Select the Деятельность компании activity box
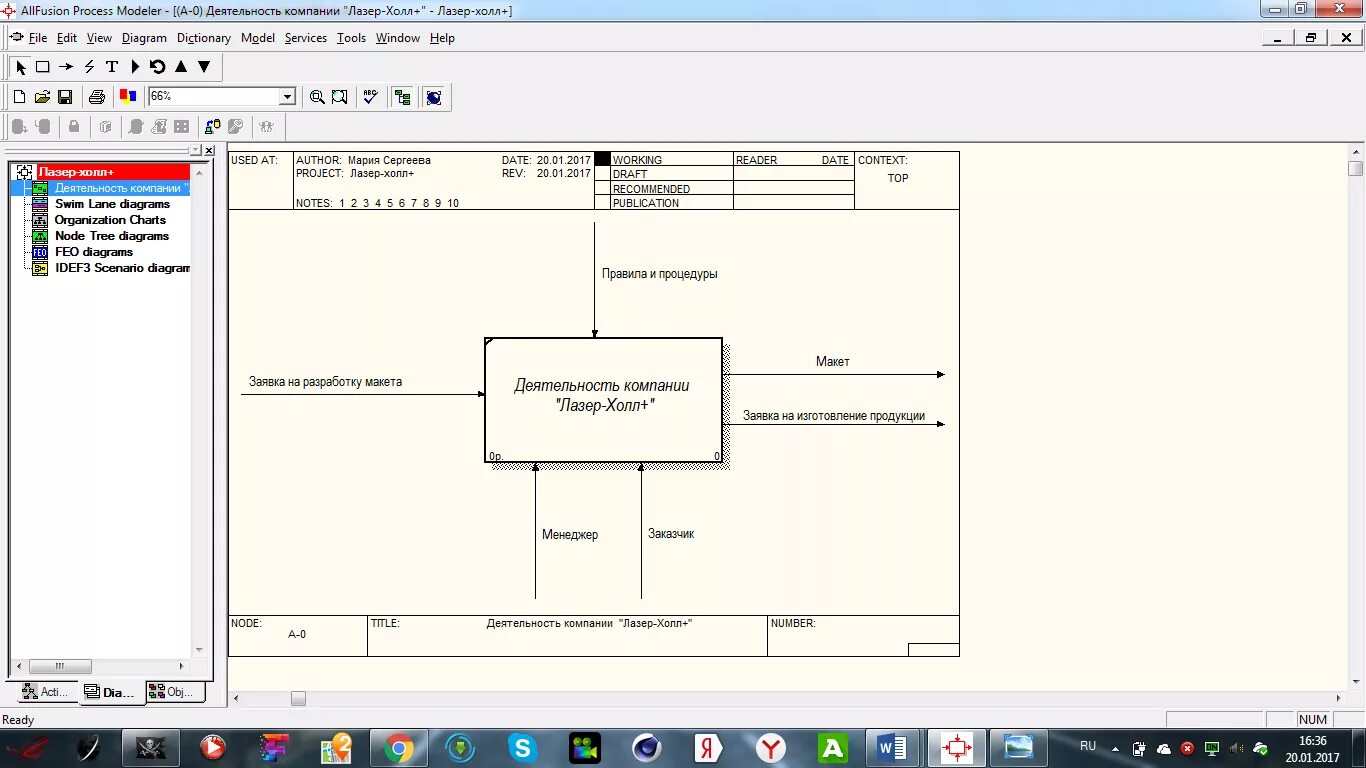 (603, 400)
